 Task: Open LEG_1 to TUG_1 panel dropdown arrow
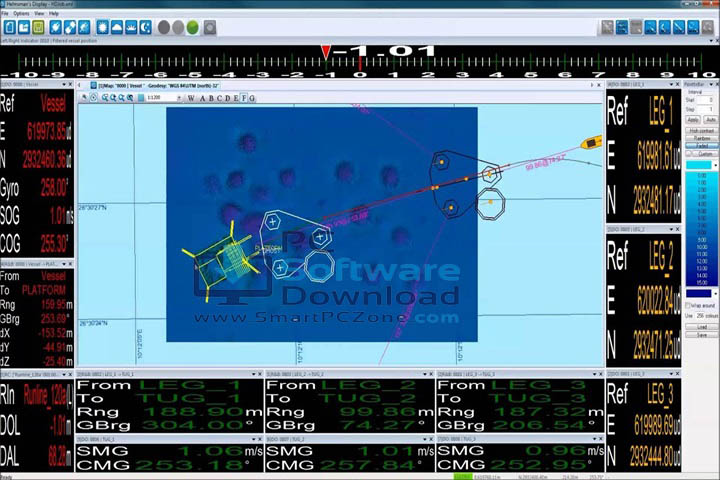[x=253, y=374]
